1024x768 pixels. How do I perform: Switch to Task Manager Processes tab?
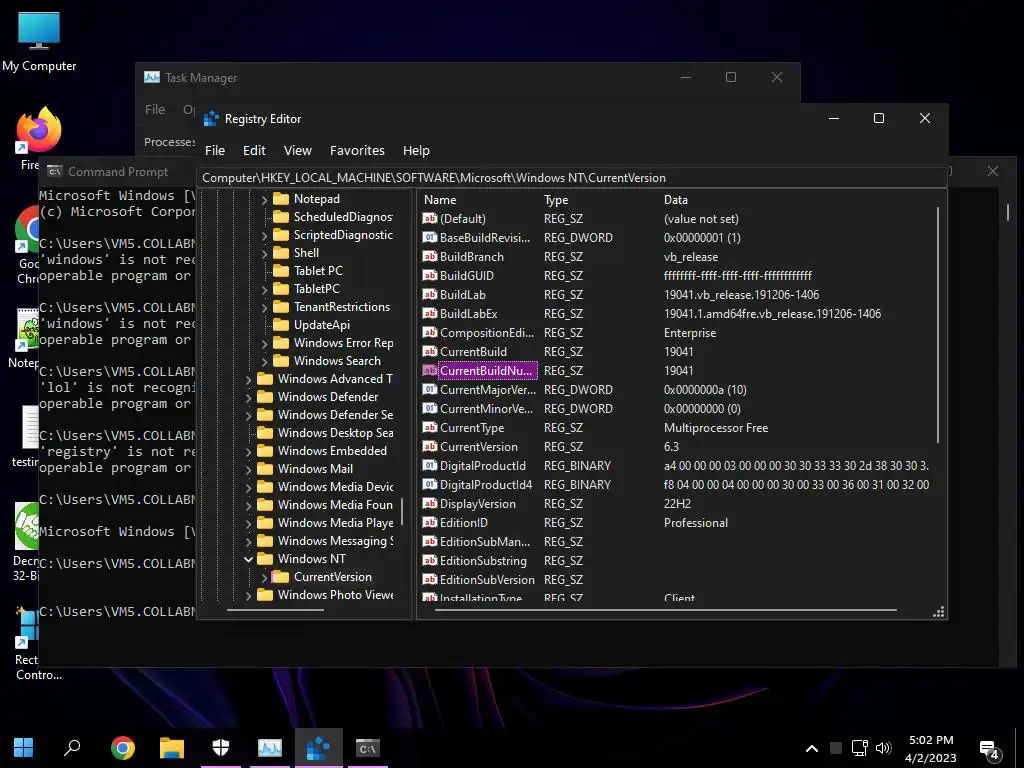coord(169,142)
